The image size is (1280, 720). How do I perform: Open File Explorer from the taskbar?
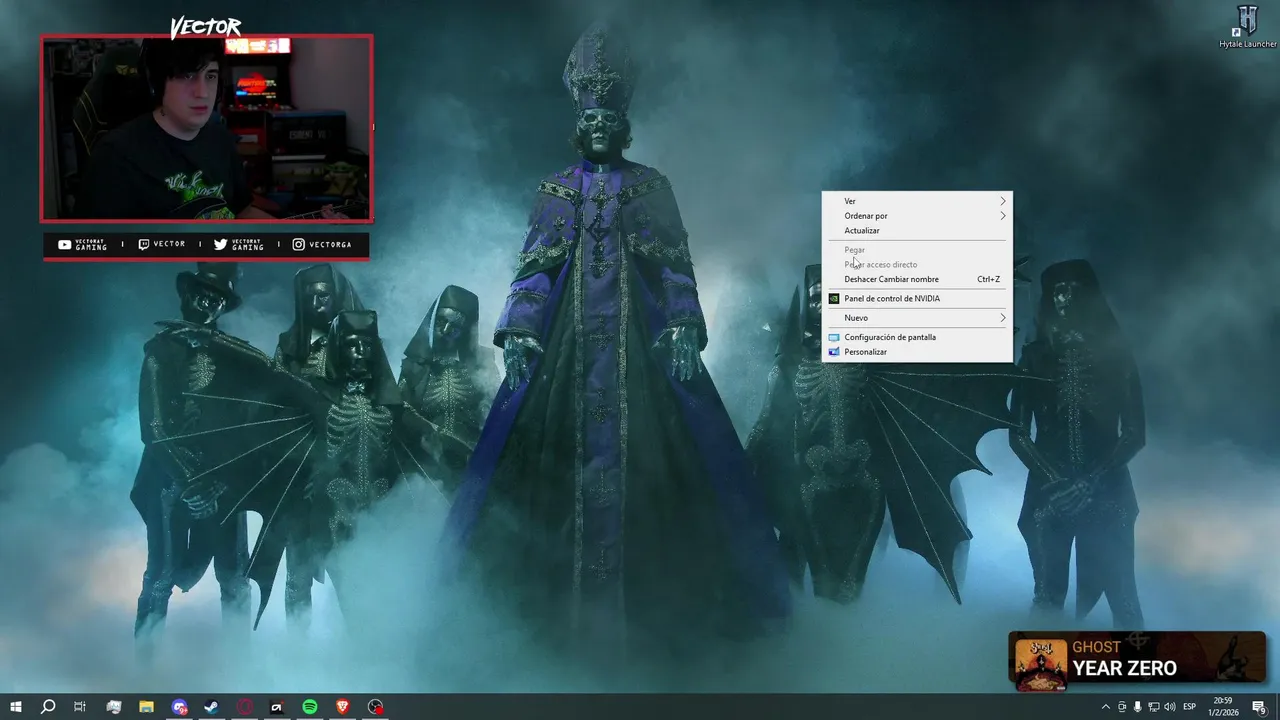coord(146,707)
